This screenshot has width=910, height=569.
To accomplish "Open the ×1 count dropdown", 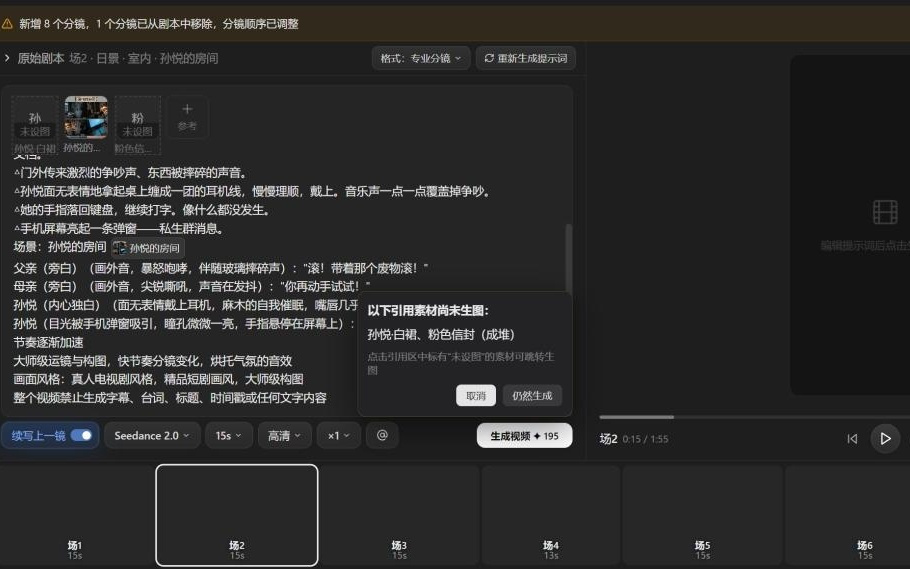I will 339,435.
